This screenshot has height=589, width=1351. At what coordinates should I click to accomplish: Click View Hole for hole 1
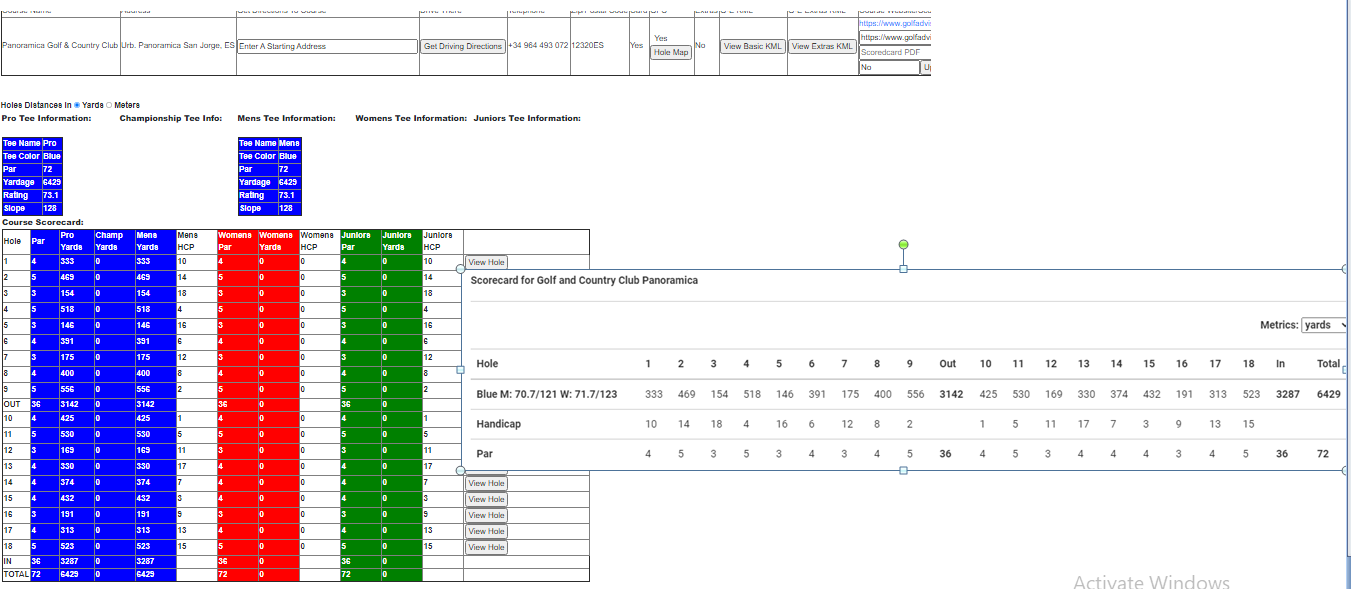point(487,262)
